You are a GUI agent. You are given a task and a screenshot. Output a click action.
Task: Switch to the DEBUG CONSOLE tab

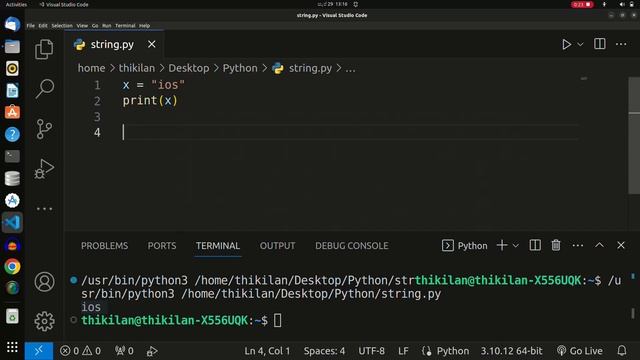(352, 246)
